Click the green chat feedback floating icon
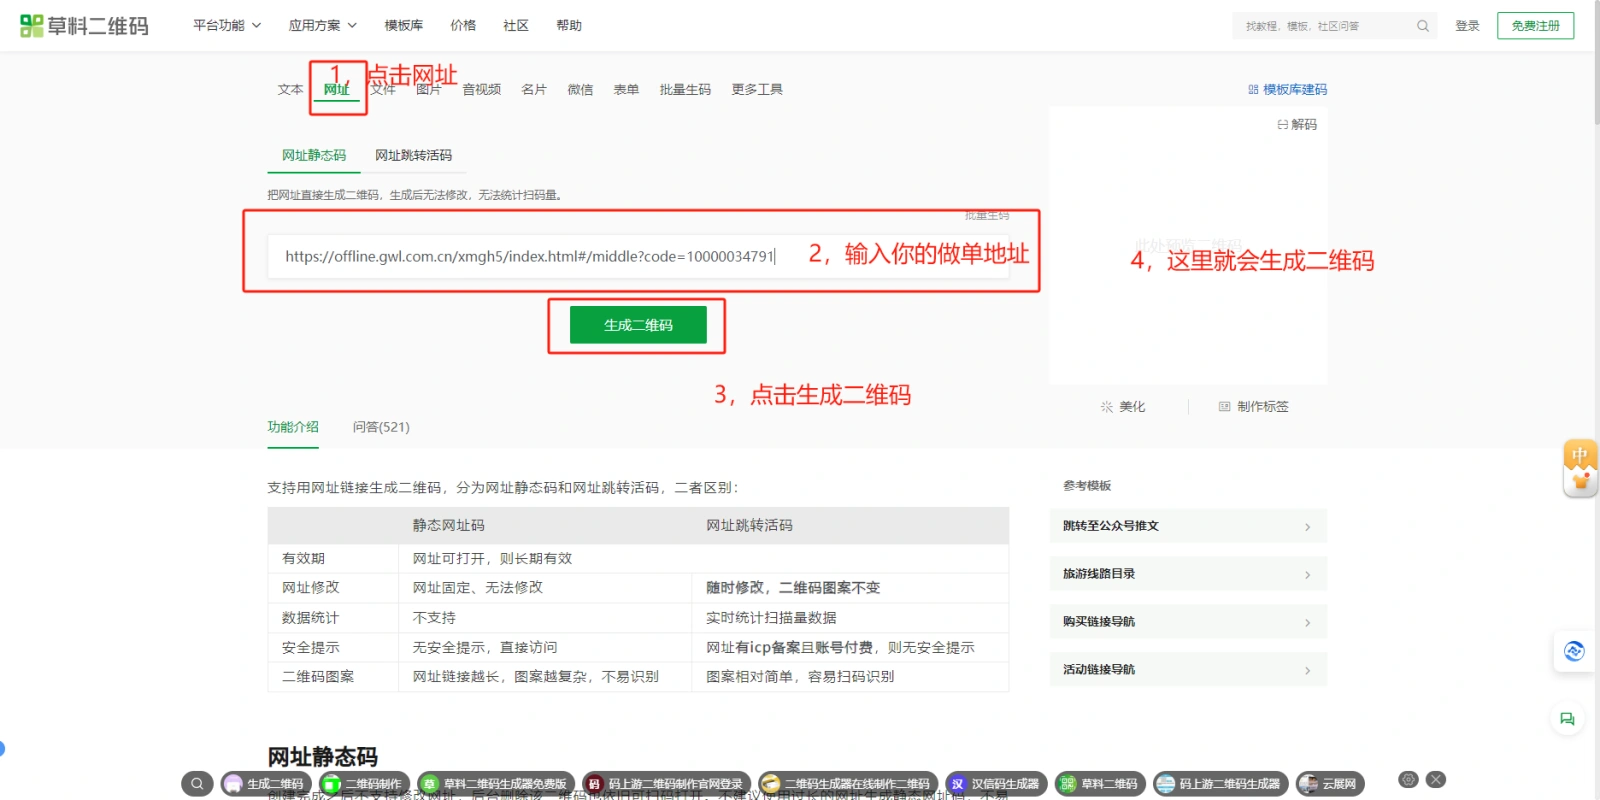Screen dimensions: 1600x800 pyautogui.click(x=1567, y=719)
